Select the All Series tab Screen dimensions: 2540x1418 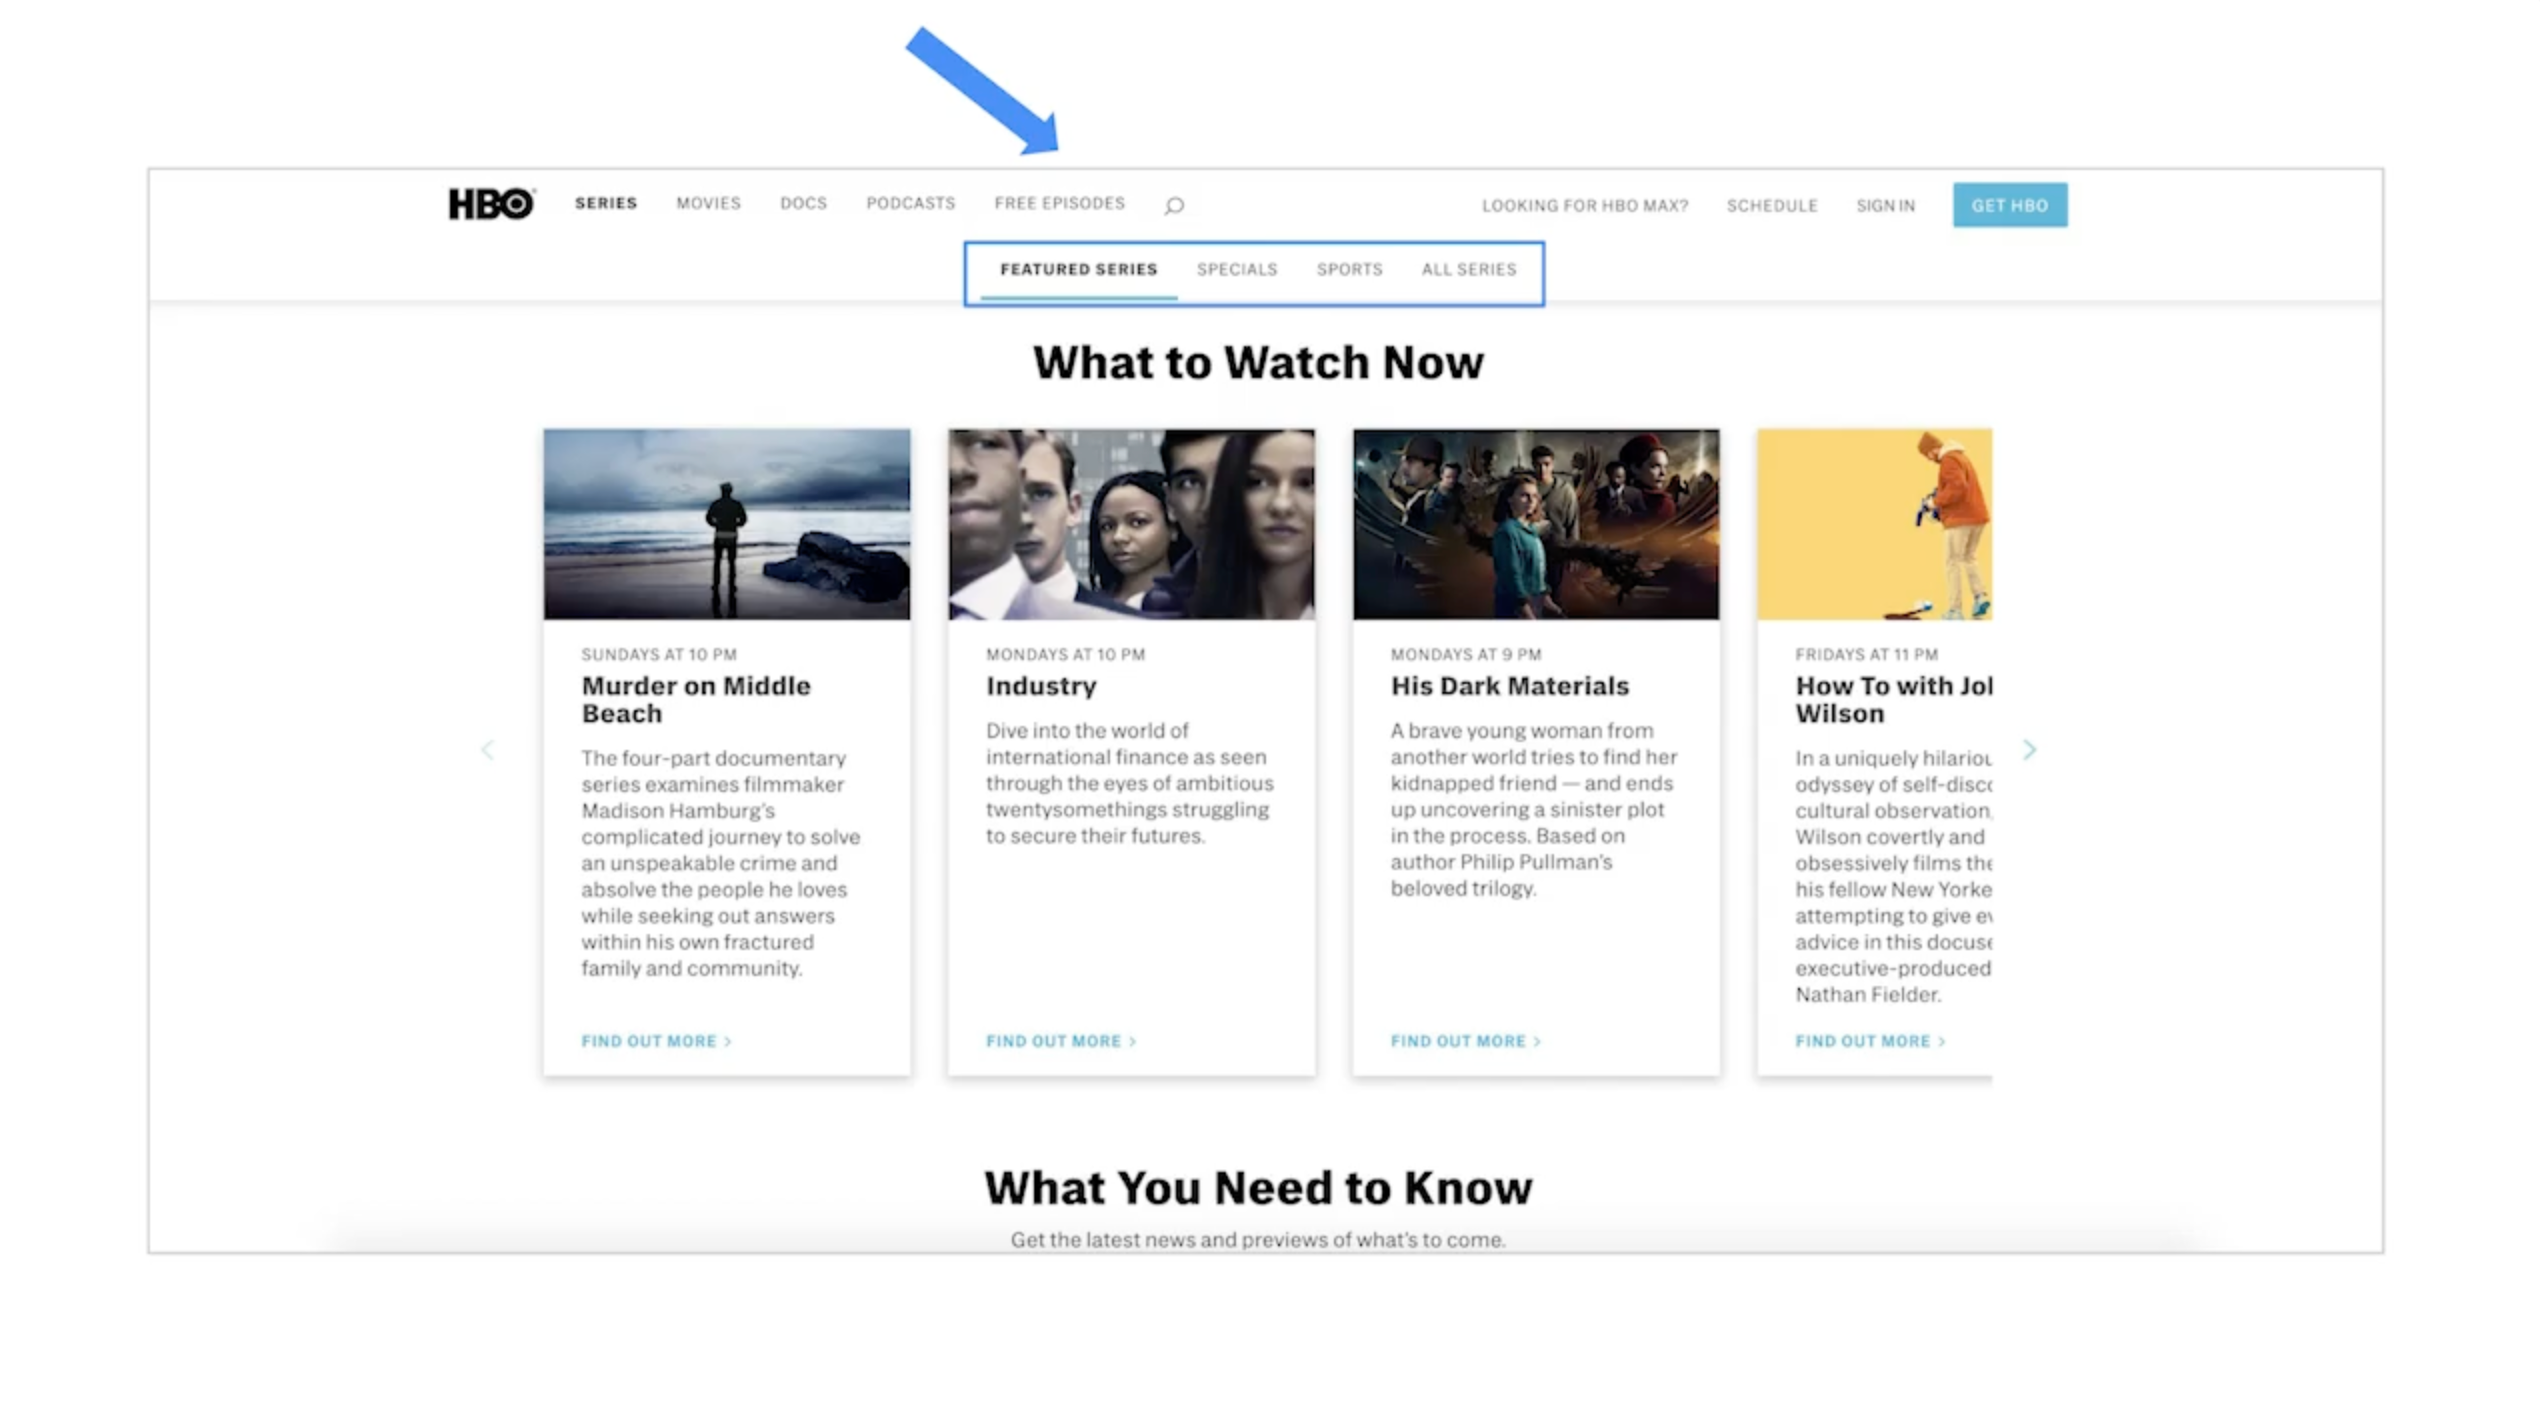[1468, 269]
